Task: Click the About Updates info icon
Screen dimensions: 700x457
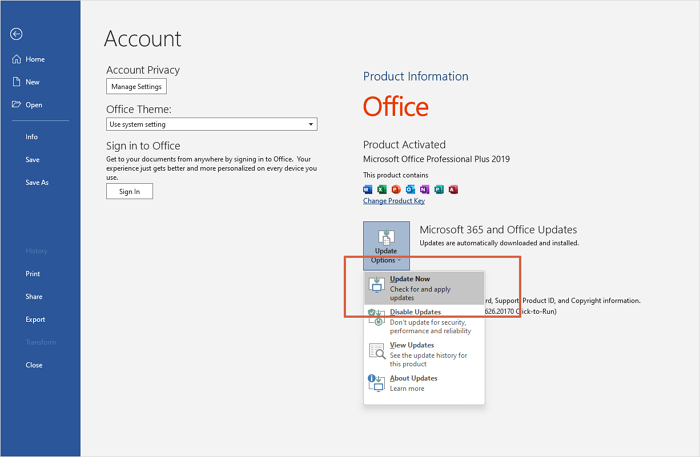Action: [x=376, y=383]
